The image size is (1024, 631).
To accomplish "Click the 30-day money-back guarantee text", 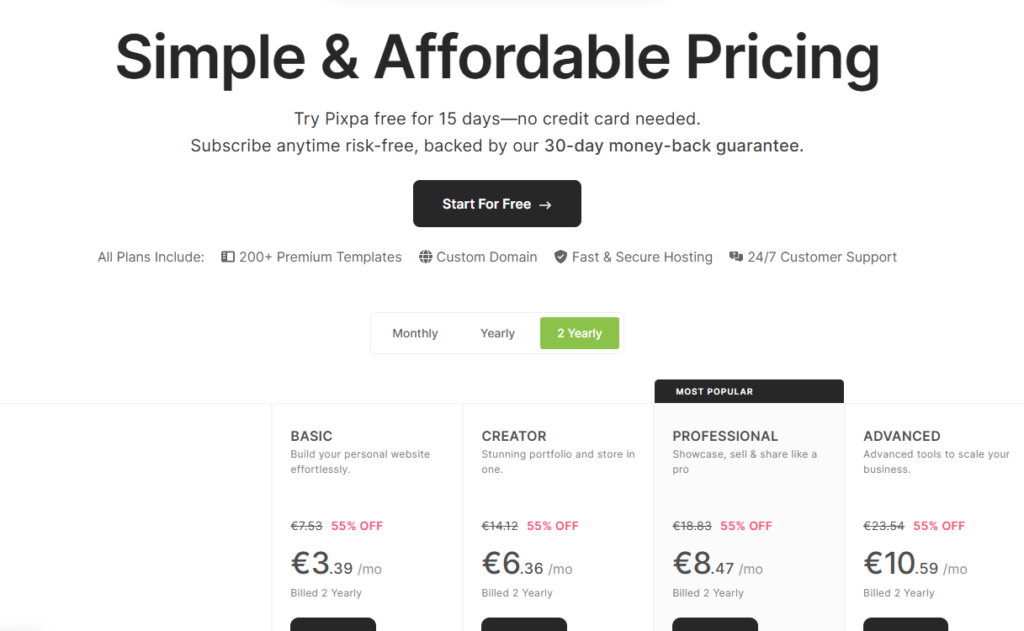I will tap(673, 146).
